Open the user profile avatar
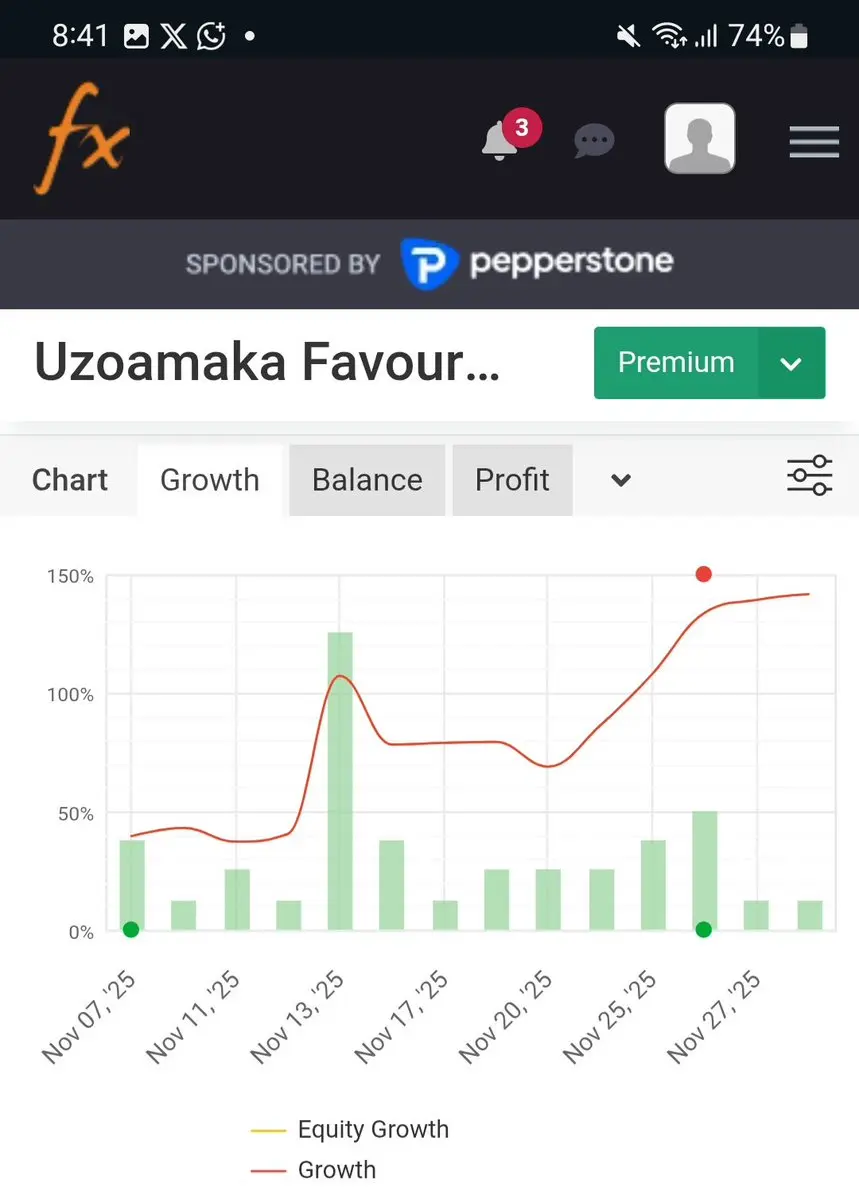Screen dimensions: 859x1199 click(x=700, y=138)
